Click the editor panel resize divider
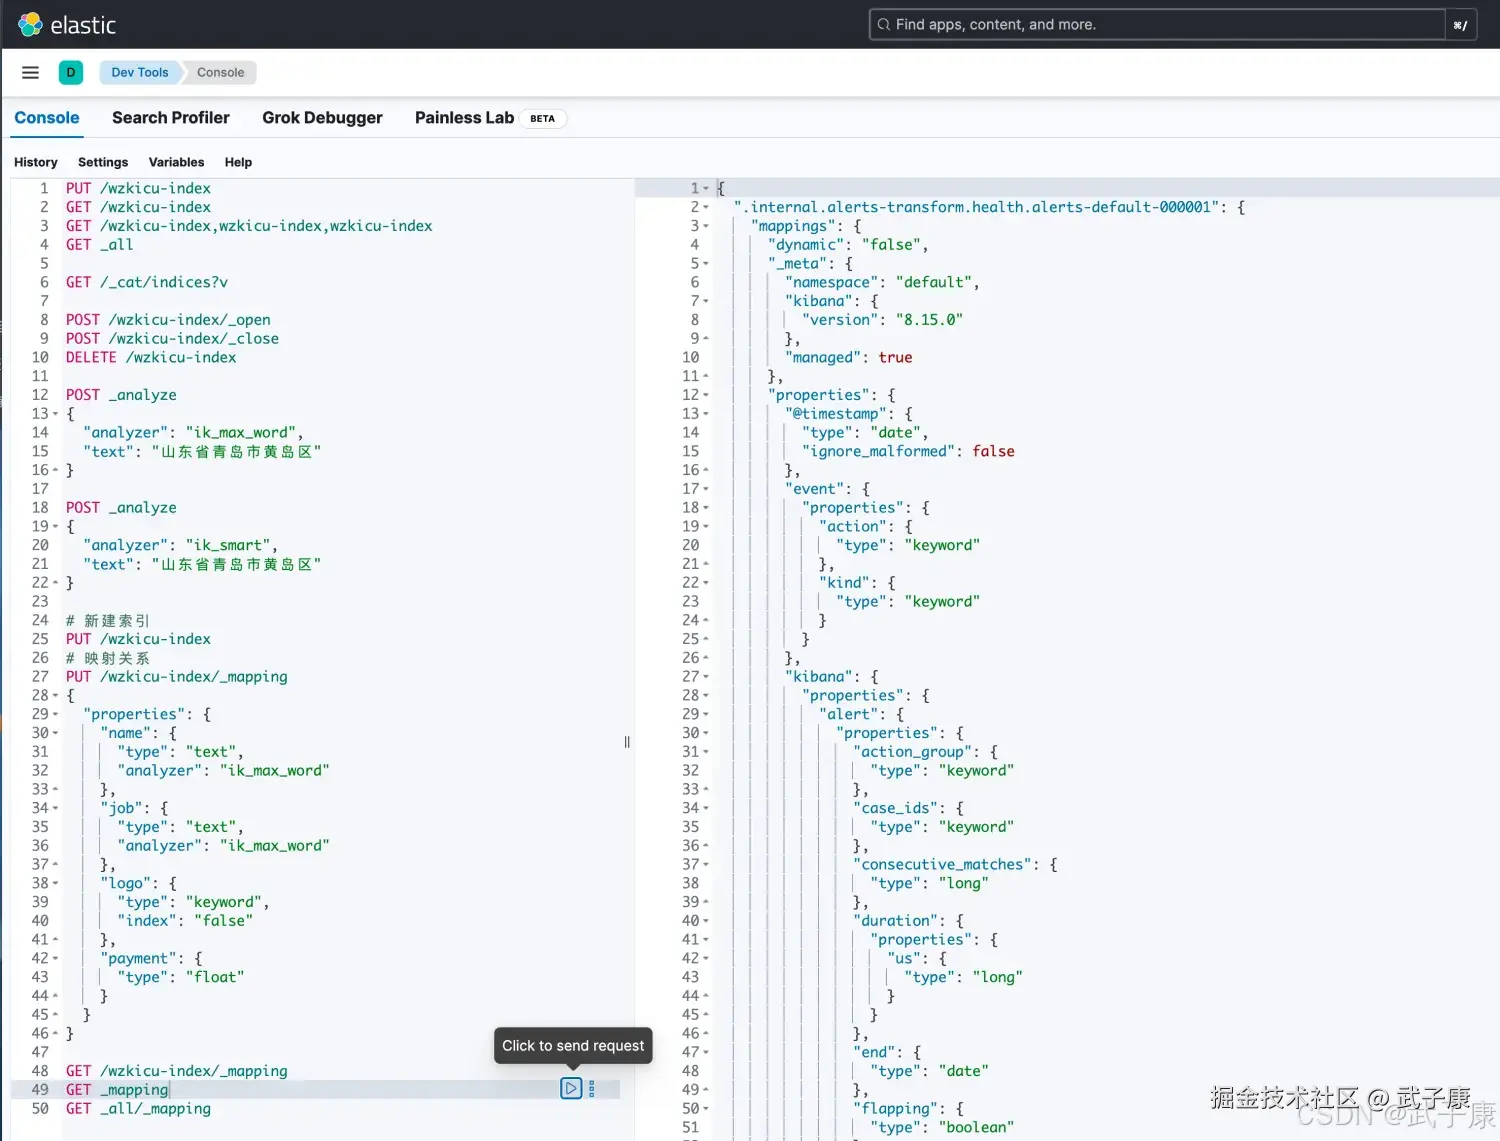The image size is (1500, 1141). 627,742
